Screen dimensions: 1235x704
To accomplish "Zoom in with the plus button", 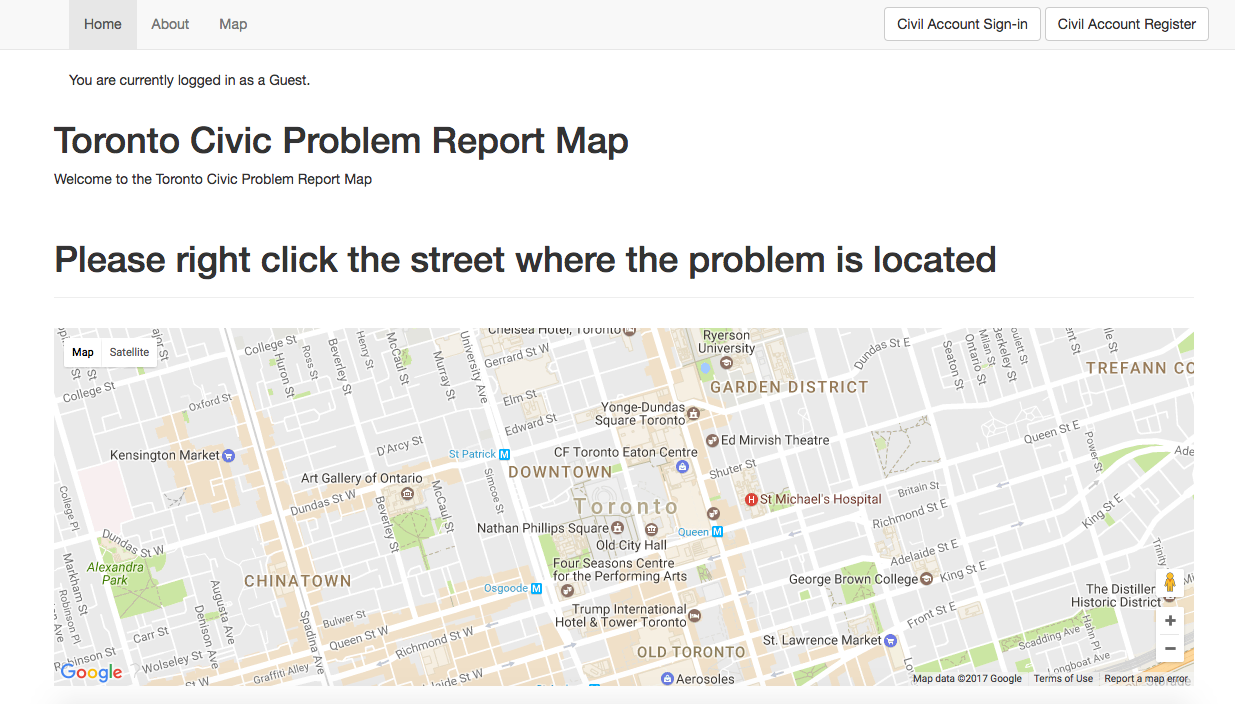I will (x=1170, y=621).
